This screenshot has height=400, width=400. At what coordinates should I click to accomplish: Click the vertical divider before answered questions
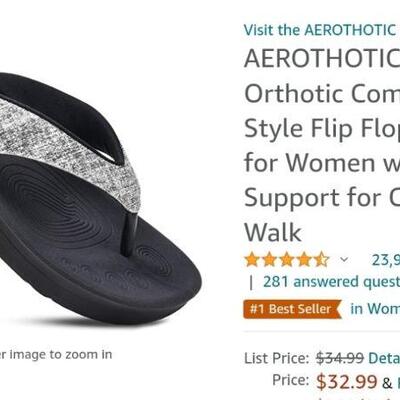tap(251, 283)
